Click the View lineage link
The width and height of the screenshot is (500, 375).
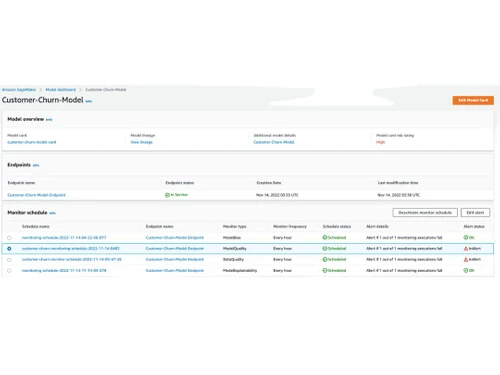tap(141, 142)
